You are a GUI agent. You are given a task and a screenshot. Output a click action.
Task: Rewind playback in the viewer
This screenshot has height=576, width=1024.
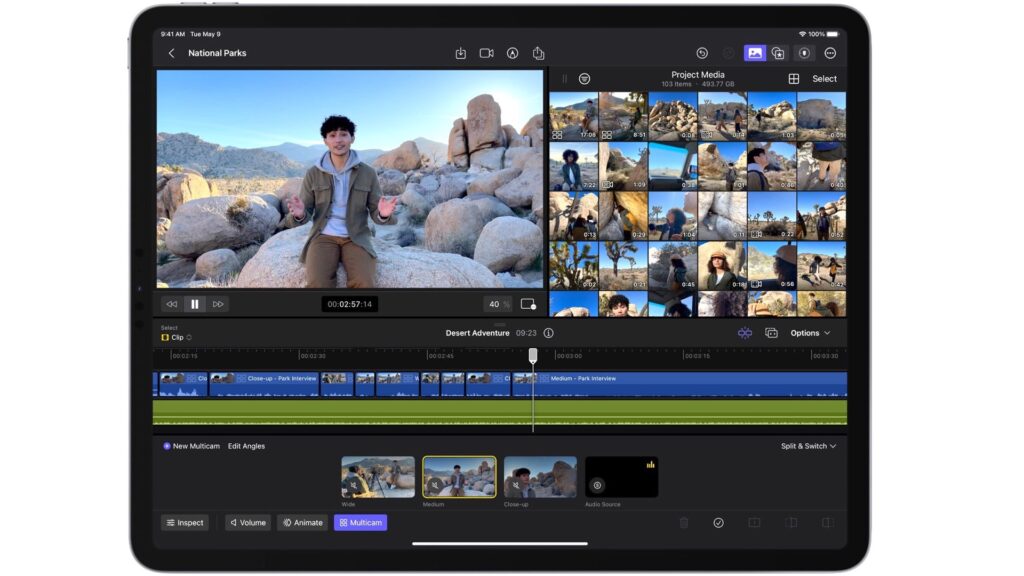point(172,304)
